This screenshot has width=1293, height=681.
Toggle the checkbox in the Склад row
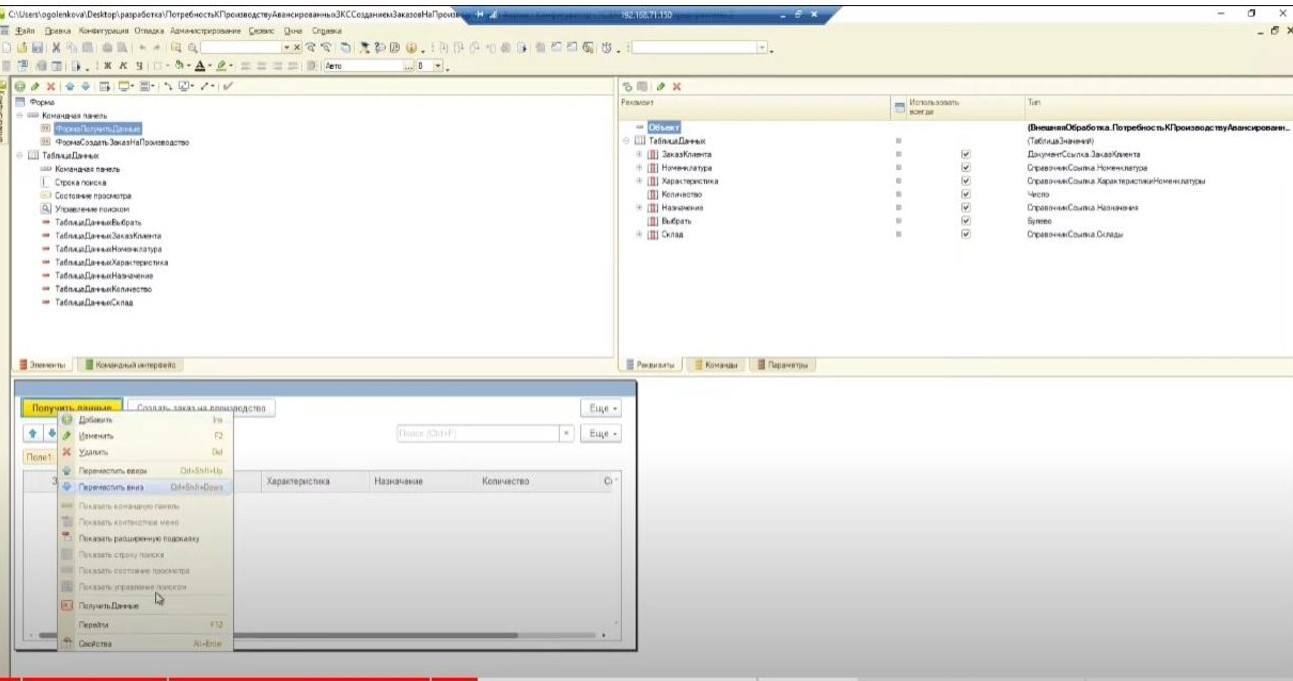click(x=965, y=234)
